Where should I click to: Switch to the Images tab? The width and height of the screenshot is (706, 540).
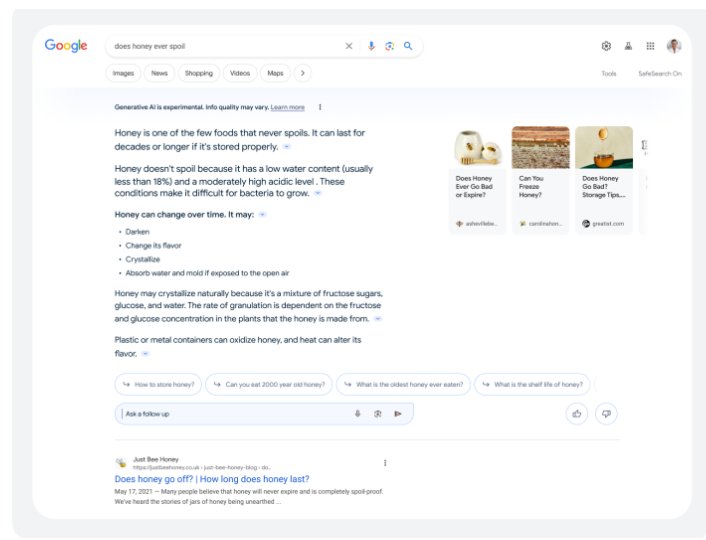(x=123, y=73)
